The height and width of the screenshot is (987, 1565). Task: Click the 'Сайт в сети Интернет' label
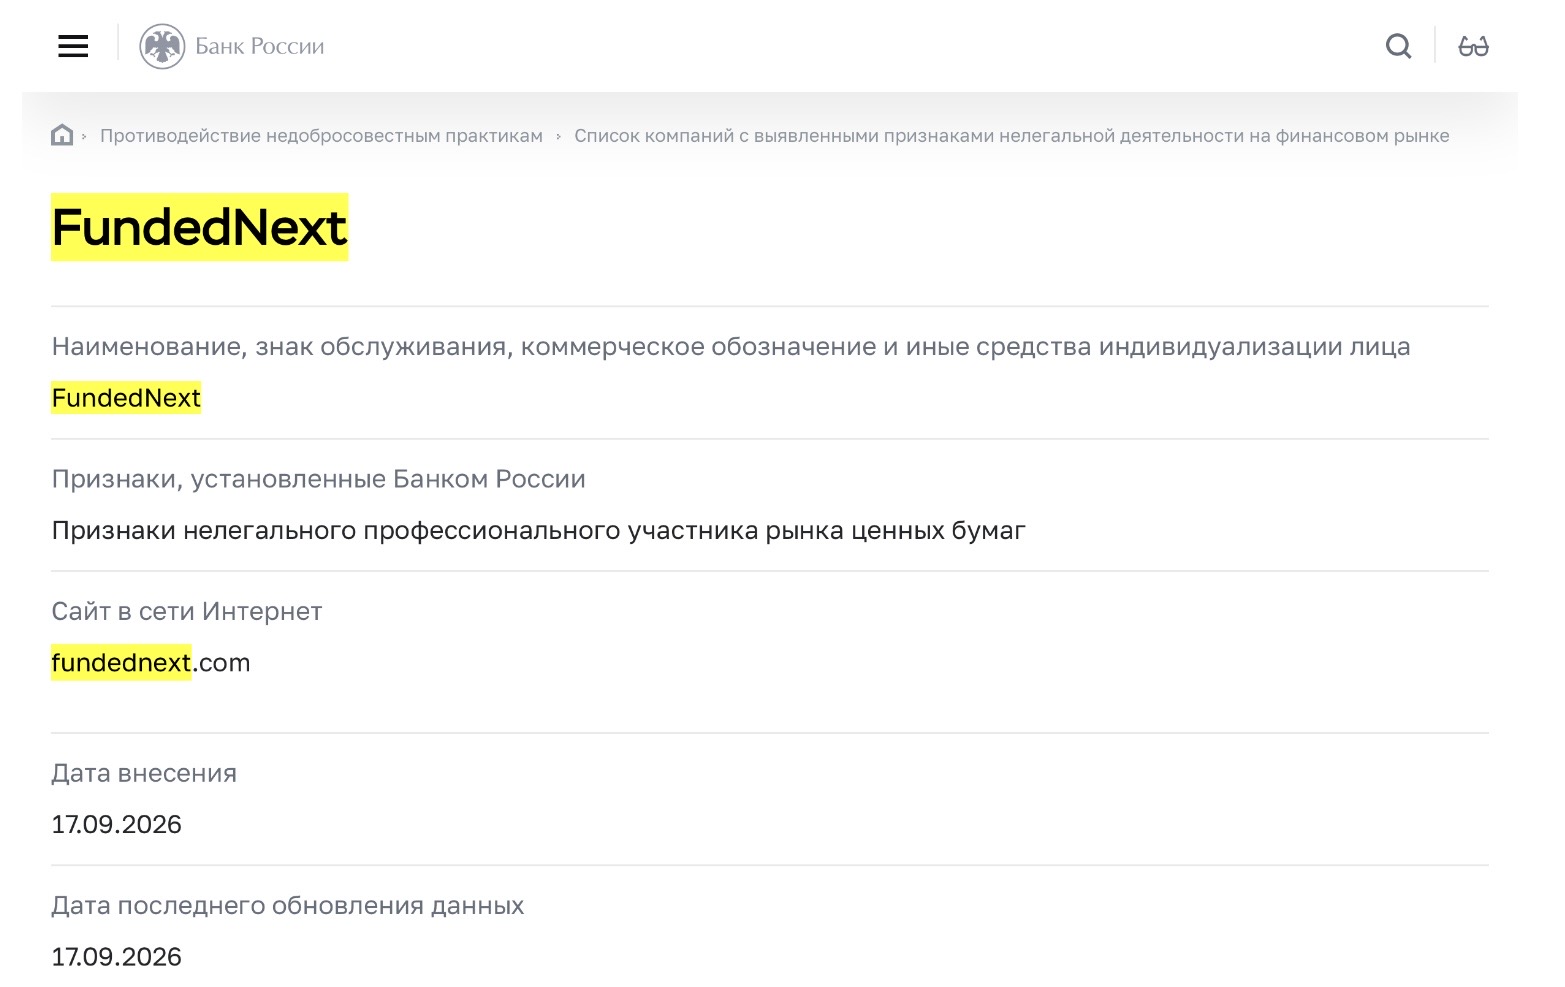click(x=187, y=611)
